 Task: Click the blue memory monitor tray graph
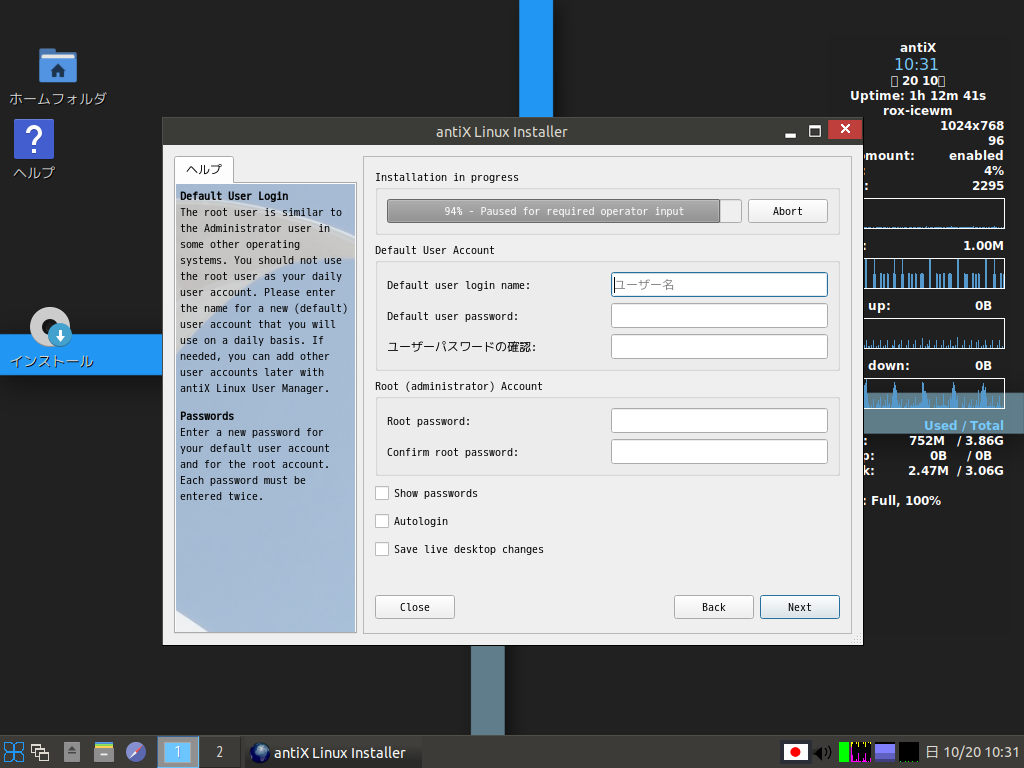point(885,752)
